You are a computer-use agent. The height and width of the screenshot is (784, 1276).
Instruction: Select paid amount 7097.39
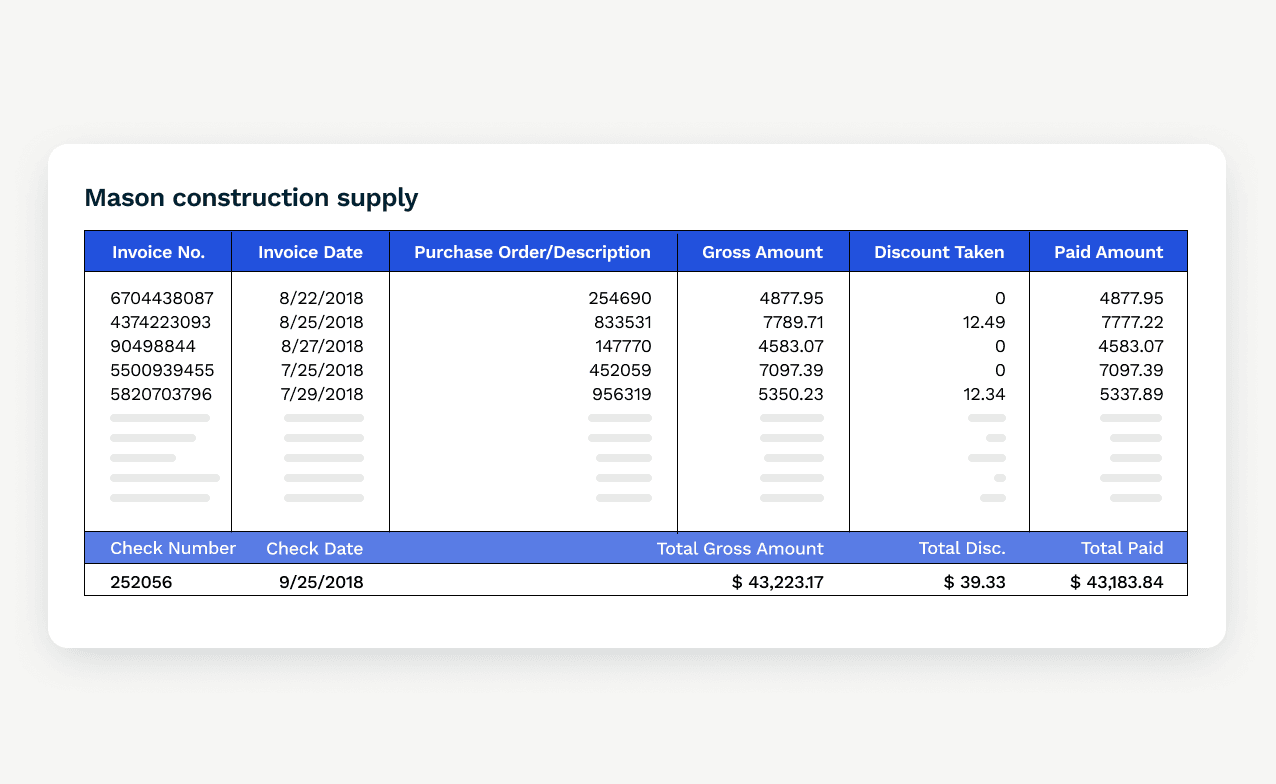pos(1130,370)
